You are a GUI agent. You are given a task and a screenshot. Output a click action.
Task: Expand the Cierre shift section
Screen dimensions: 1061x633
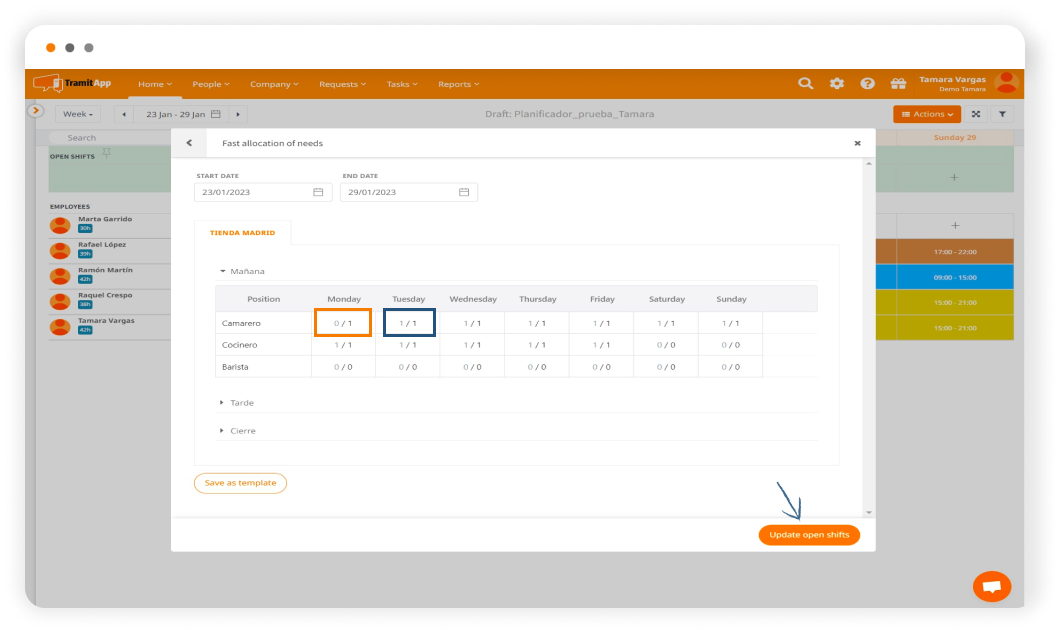[x=241, y=431]
